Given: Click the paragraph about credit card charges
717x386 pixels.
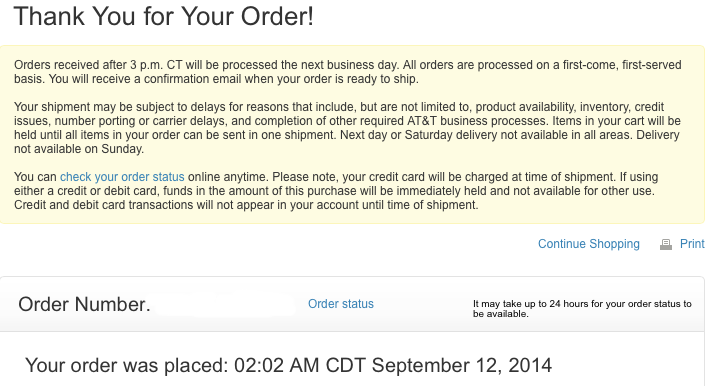Looking at the screenshot, I should (336, 191).
